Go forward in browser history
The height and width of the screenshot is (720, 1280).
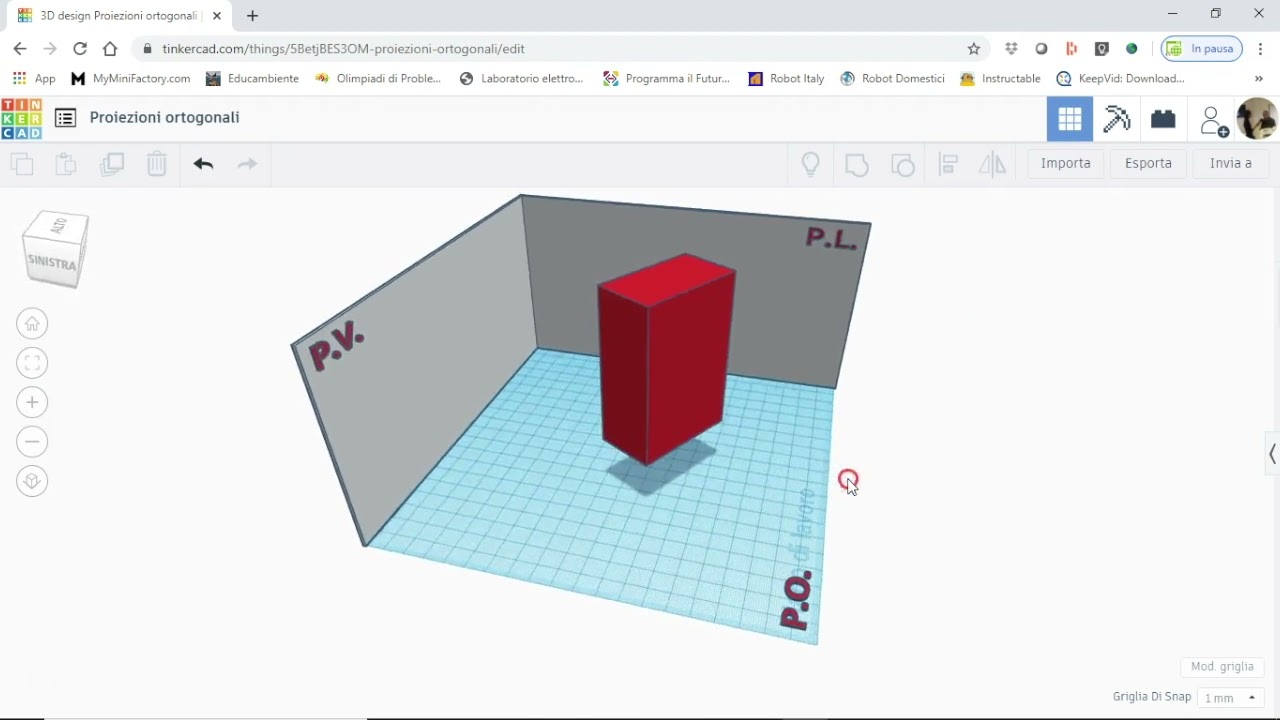tap(50, 48)
